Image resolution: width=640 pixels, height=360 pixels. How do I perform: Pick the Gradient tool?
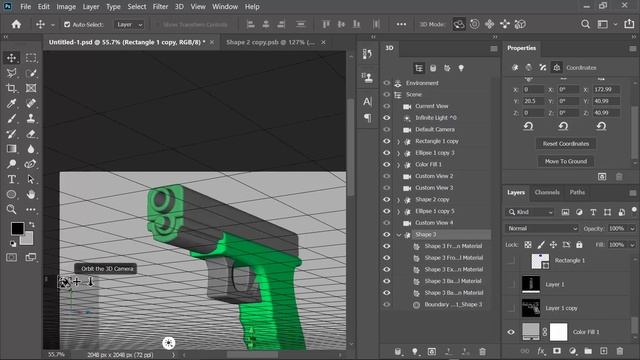(x=11, y=149)
